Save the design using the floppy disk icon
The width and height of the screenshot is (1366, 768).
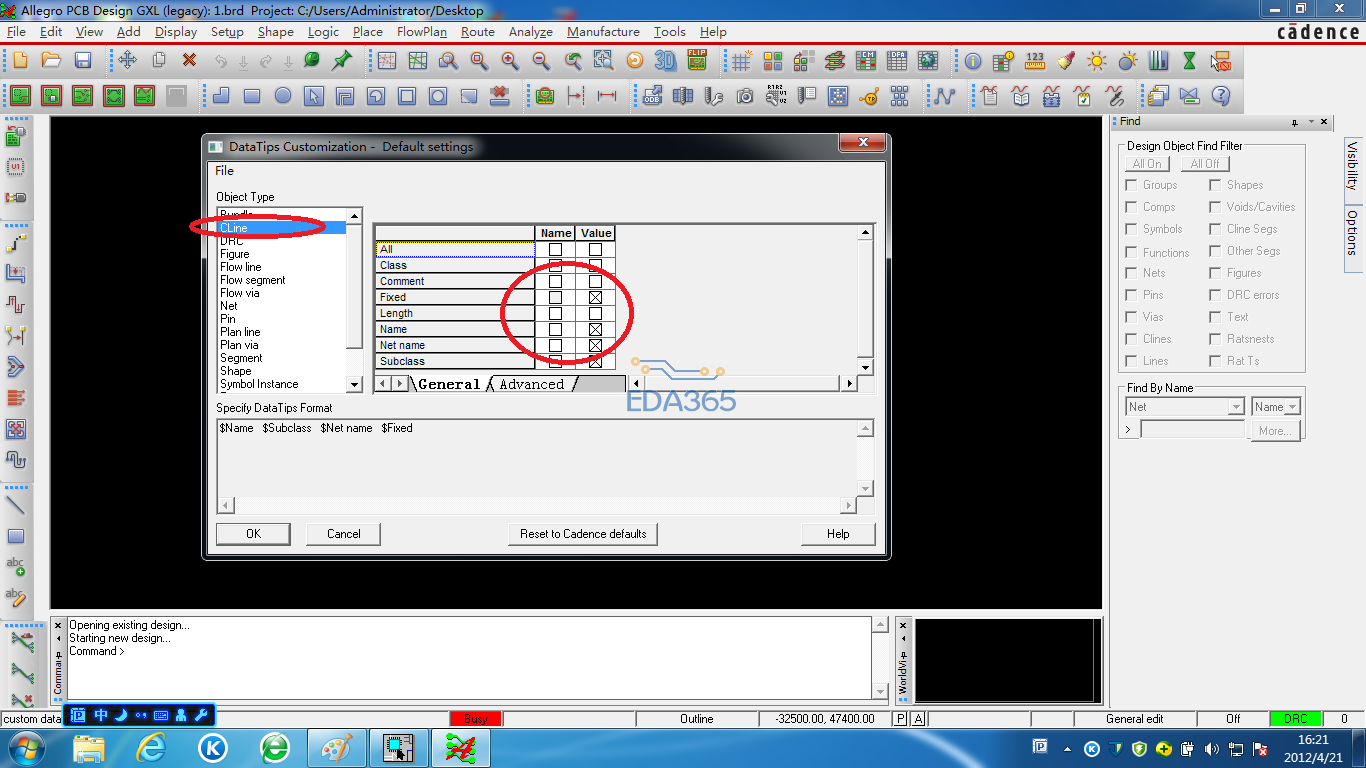[83, 60]
